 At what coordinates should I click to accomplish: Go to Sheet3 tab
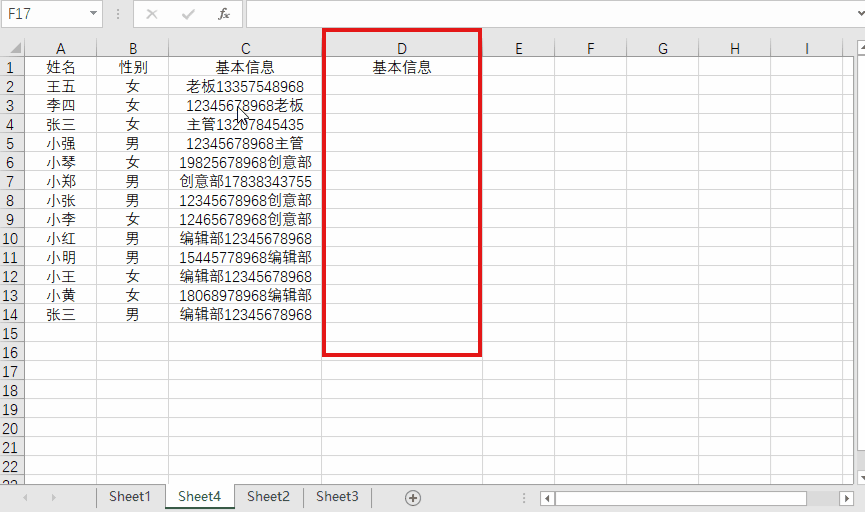[337, 497]
